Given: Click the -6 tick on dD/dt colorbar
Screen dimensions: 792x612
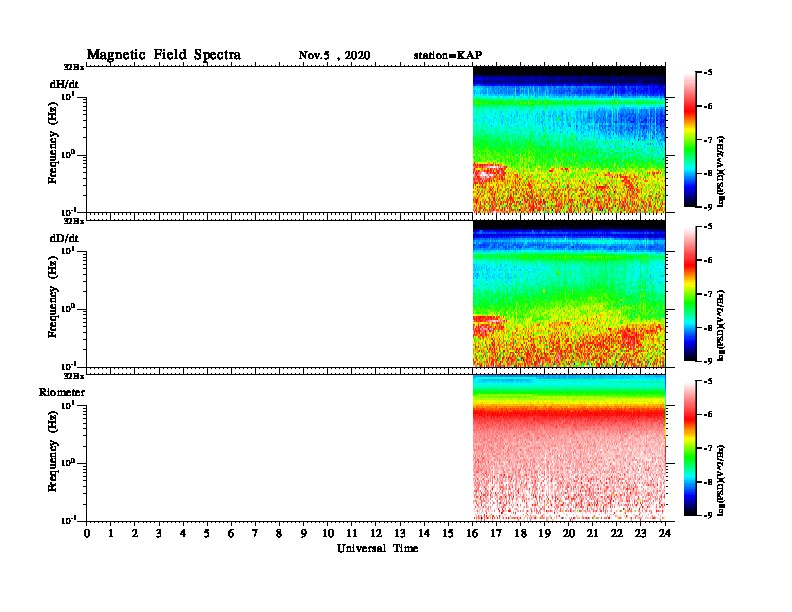Looking at the screenshot, I should [x=708, y=261].
